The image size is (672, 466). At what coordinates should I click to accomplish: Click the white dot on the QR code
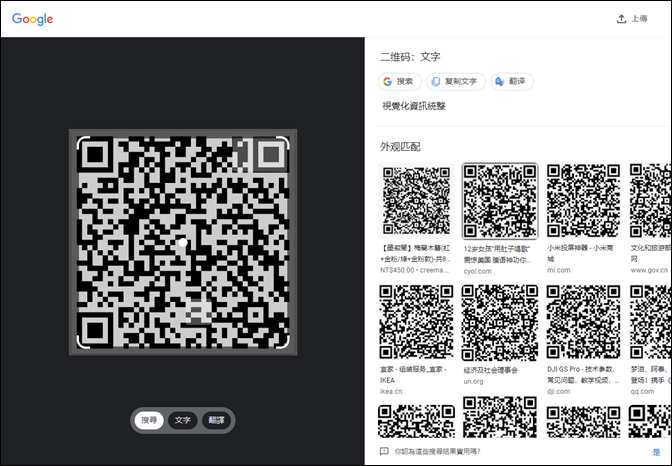click(x=183, y=242)
